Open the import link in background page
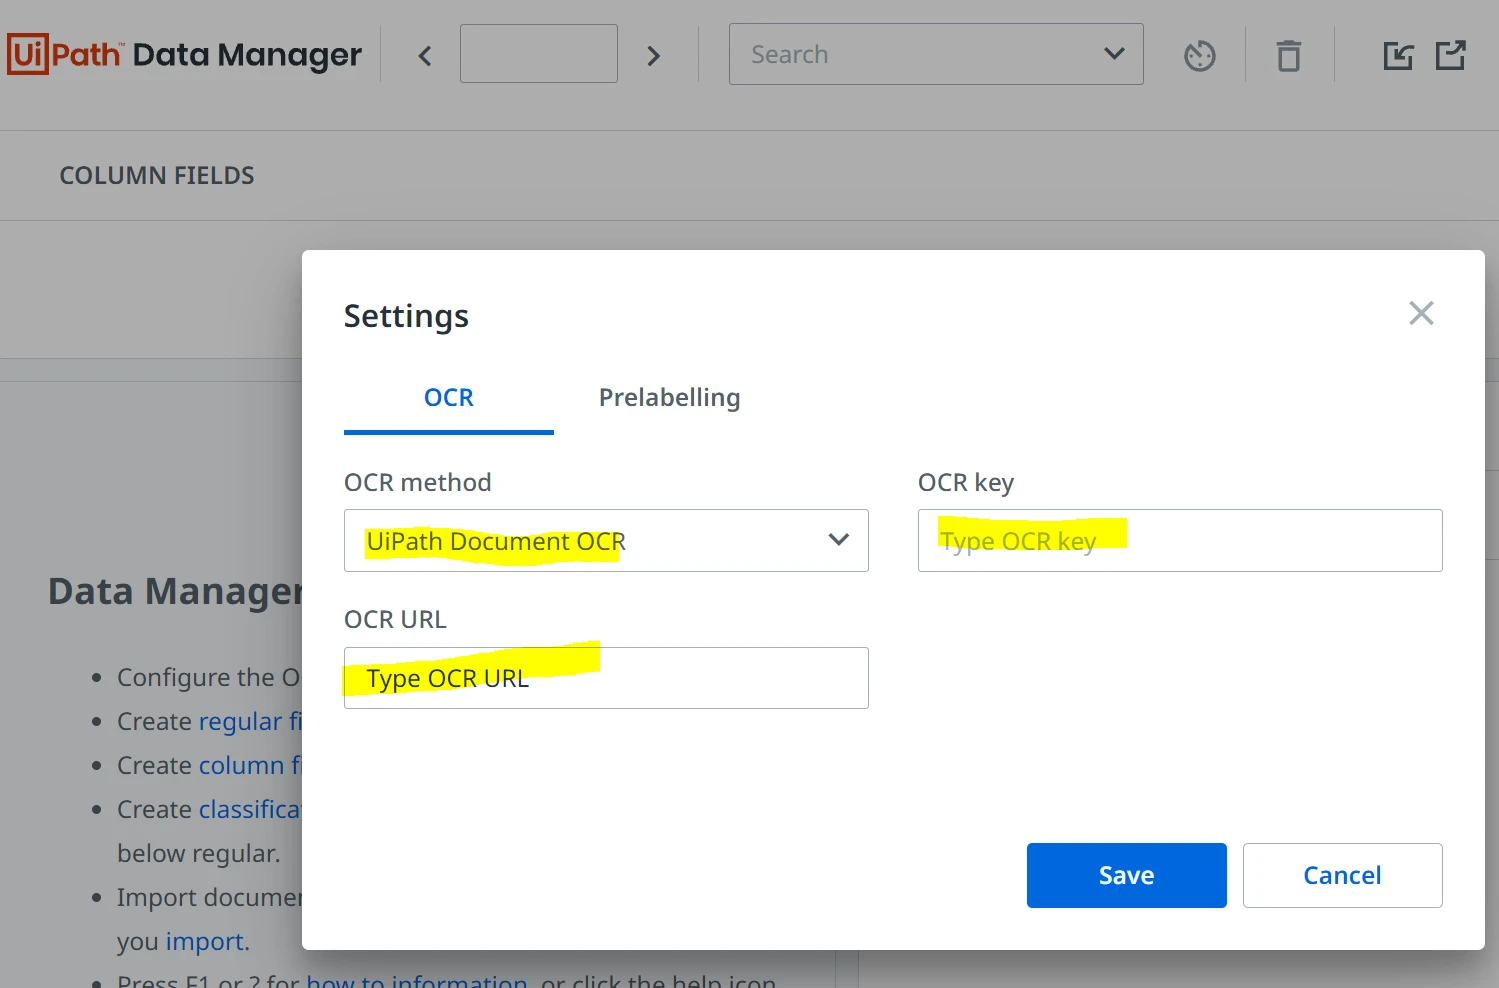Image resolution: width=1499 pixels, height=988 pixels. point(204,942)
